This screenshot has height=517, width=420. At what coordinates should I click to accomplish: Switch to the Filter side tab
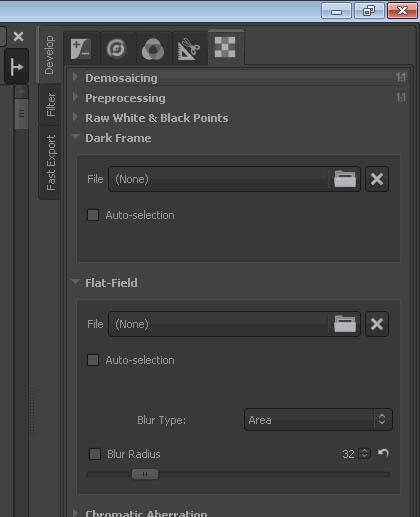point(50,105)
